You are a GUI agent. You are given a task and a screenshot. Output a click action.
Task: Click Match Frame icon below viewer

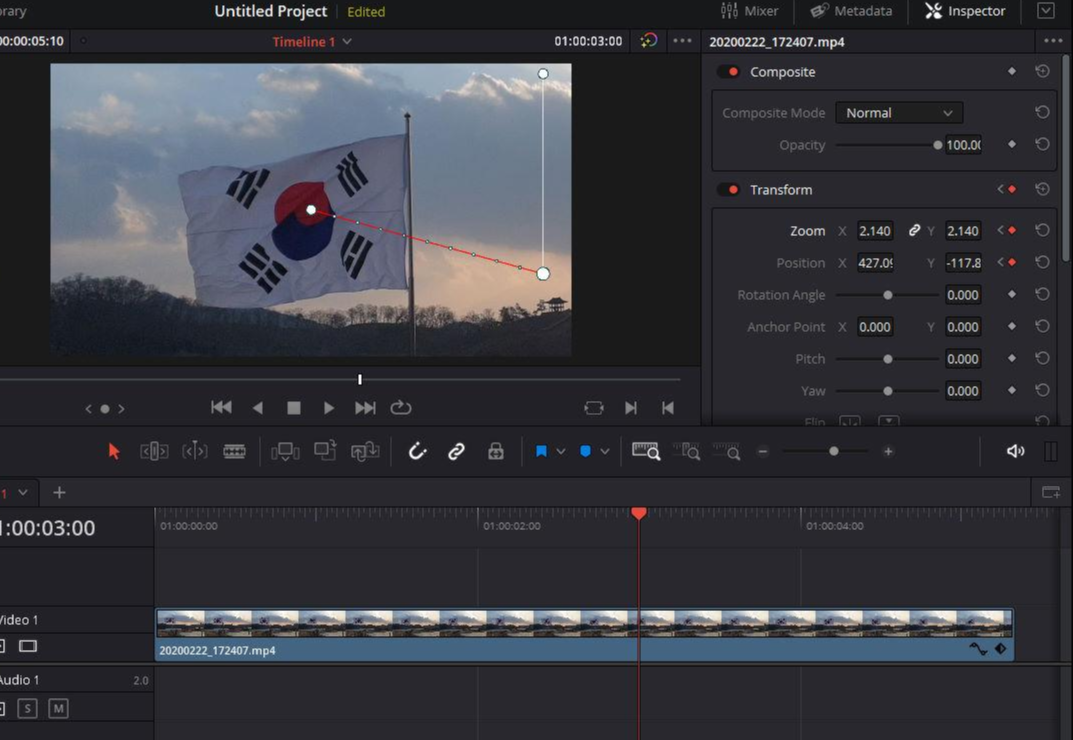[594, 408]
